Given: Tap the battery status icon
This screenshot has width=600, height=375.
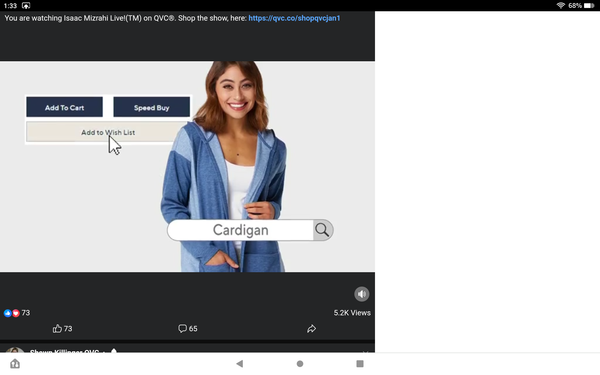Looking at the screenshot, I should tap(589, 5).
